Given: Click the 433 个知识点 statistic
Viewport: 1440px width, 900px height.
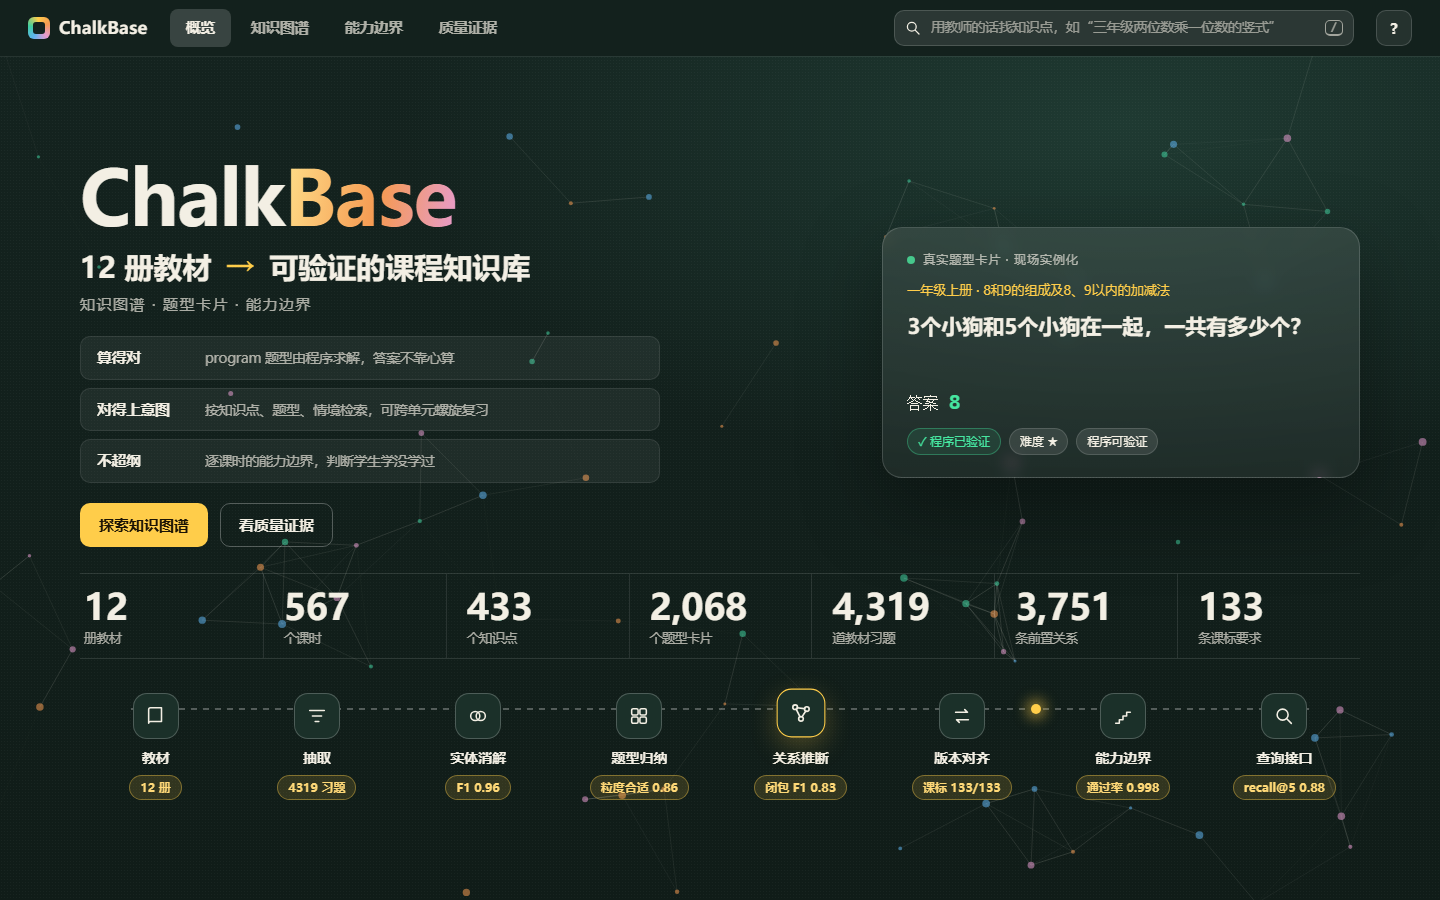Looking at the screenshot, I should (537, 616).
